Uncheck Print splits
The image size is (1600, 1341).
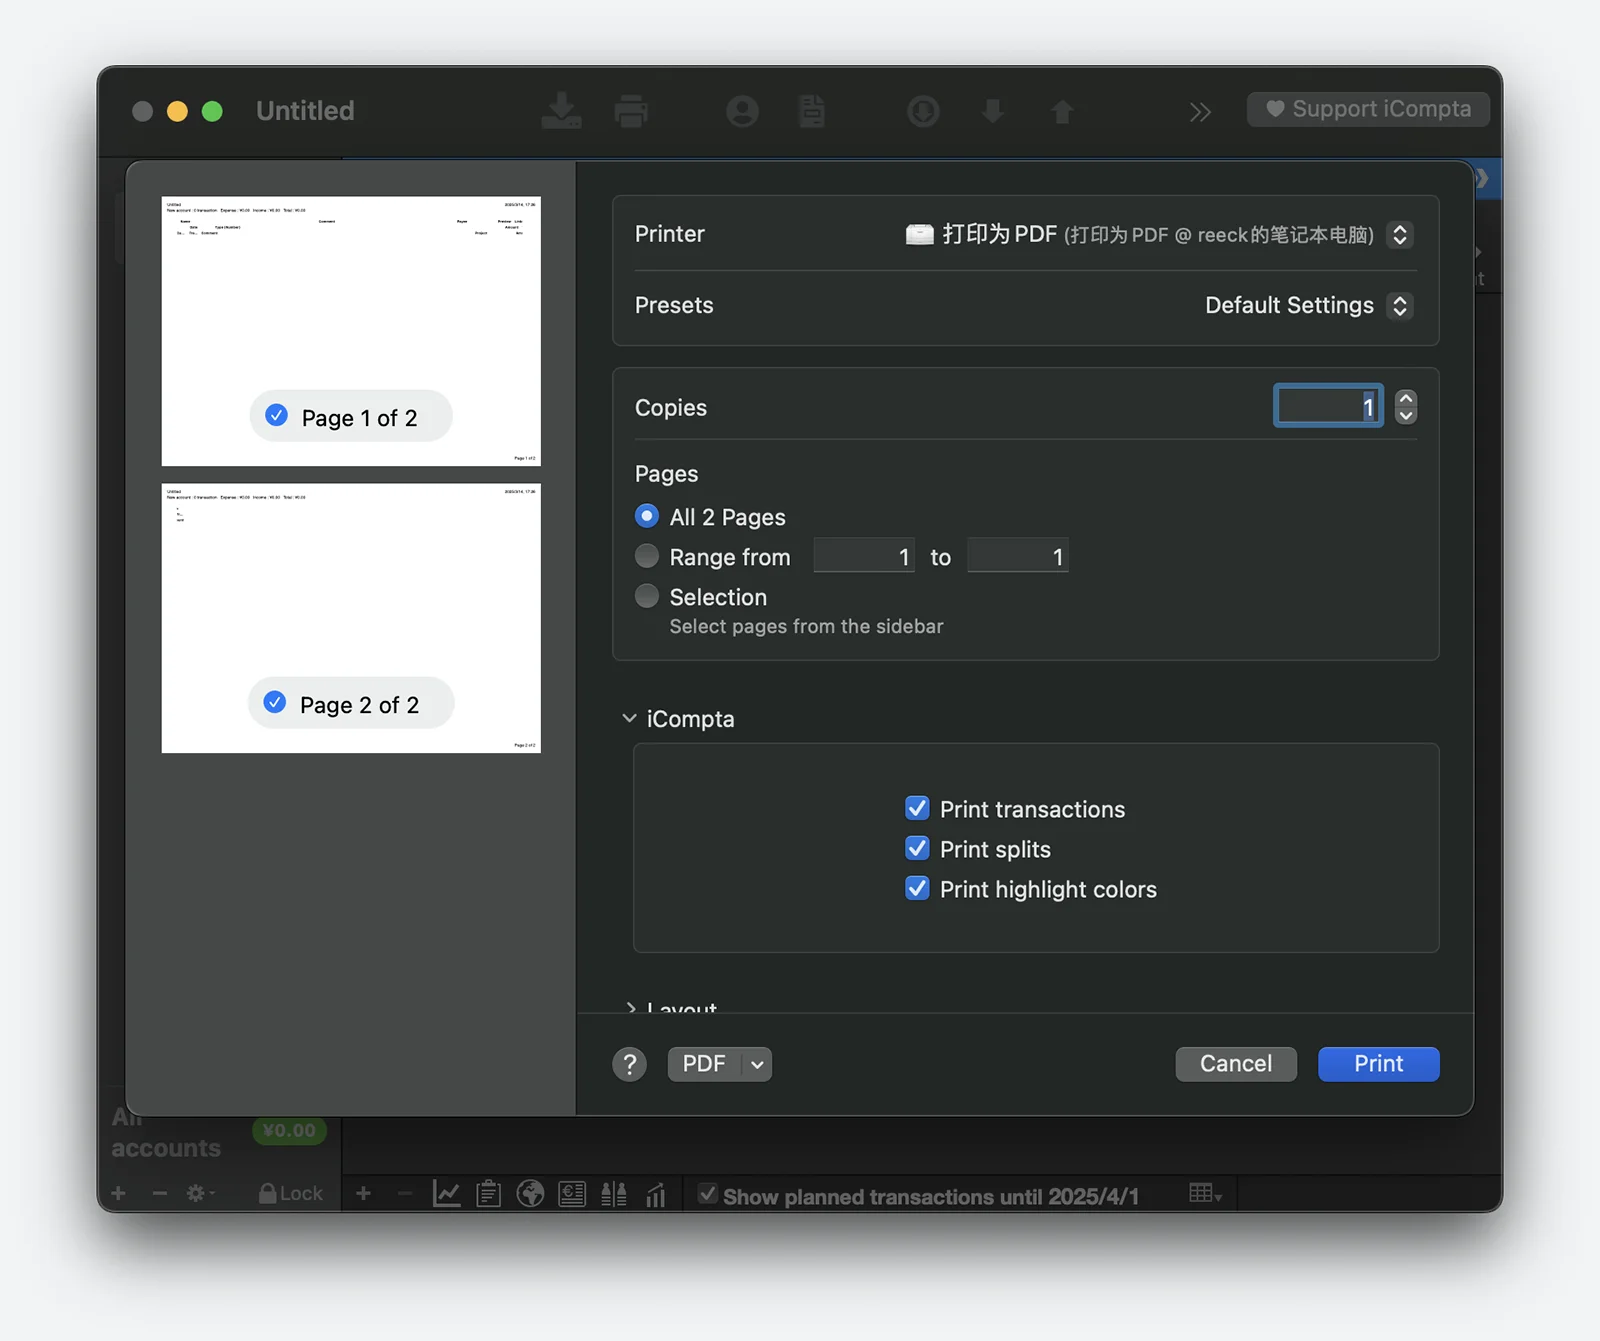[x=917, y=848]
